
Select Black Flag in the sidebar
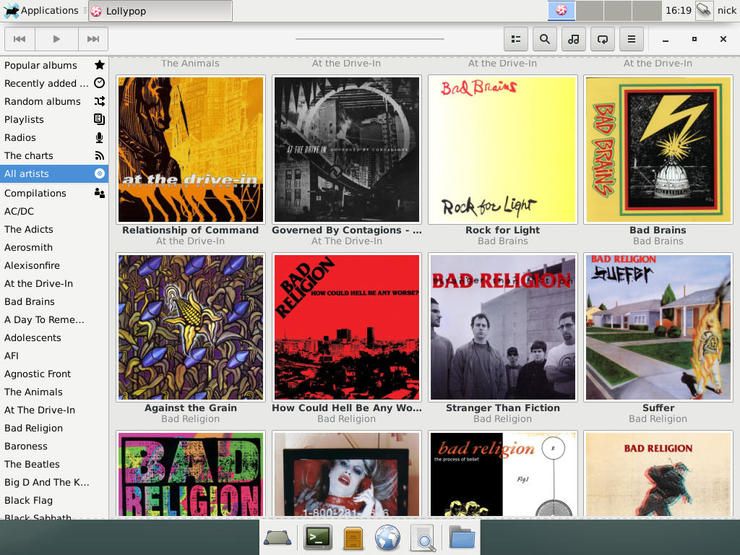click(54, 500)
